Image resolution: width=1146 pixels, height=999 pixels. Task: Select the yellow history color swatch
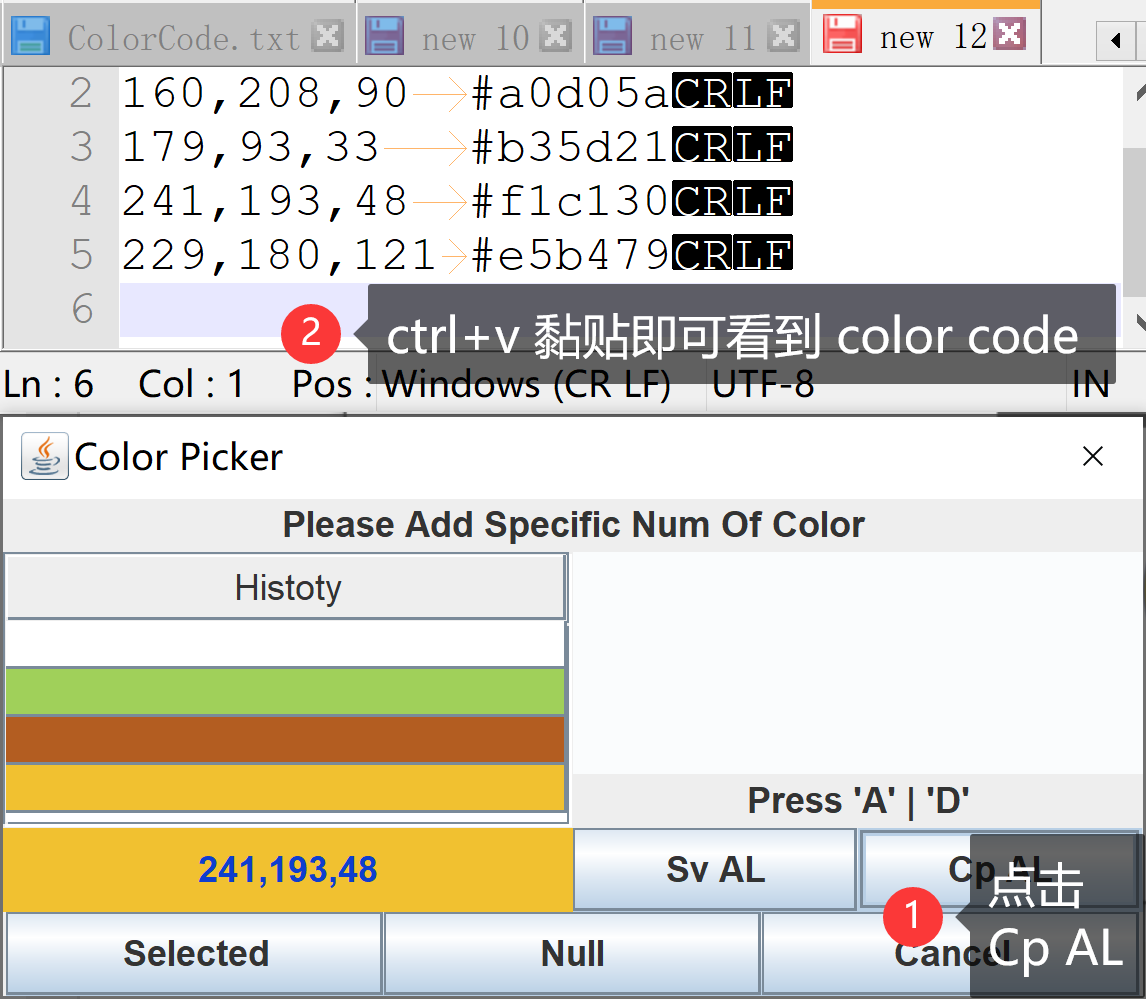(285, 787)
